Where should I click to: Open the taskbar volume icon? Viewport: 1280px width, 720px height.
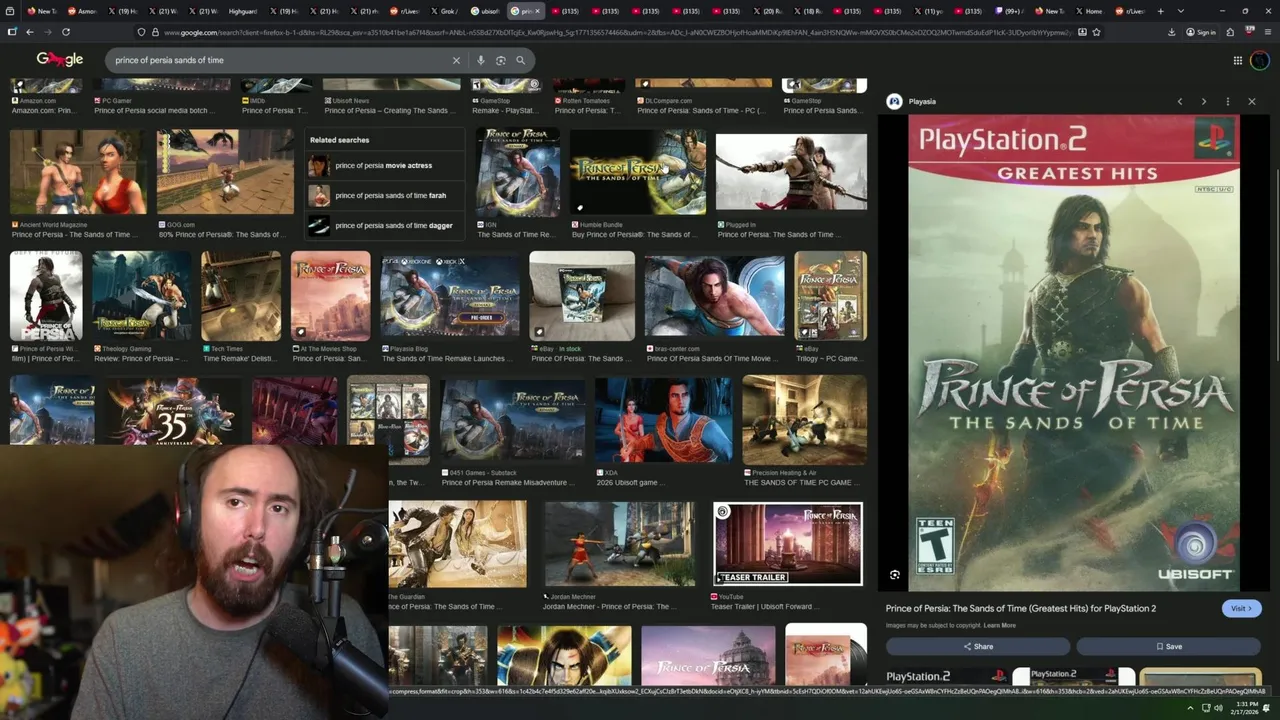(1218, 708)
